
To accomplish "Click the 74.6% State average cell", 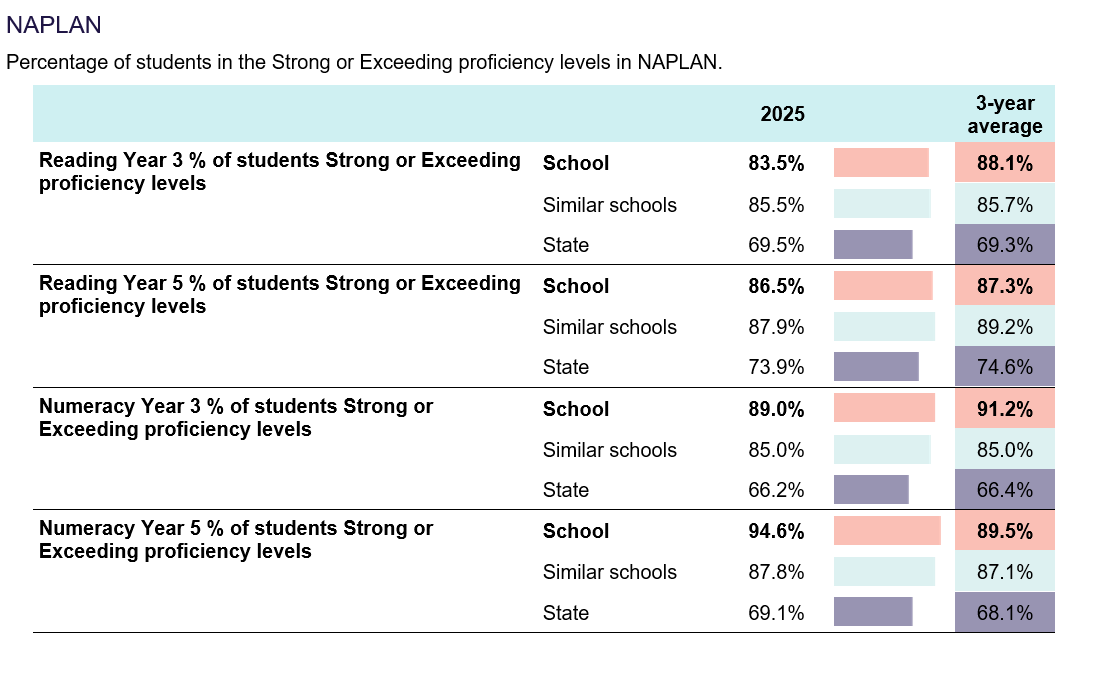I will pyautogui.click(x=1005, y=367).
